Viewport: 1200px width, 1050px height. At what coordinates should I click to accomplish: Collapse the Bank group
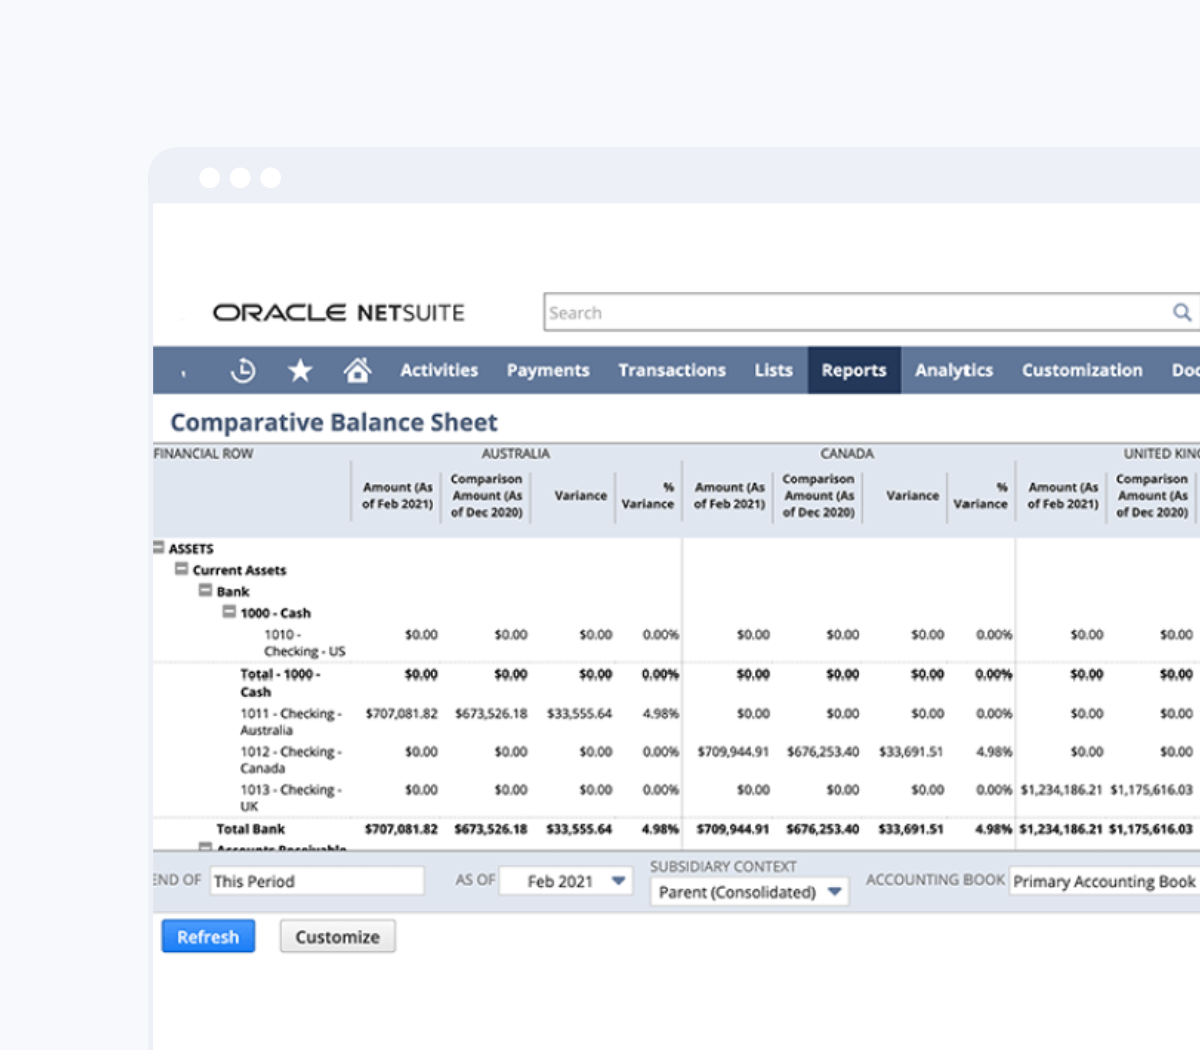pyautogui.click(x=205, y=590)
